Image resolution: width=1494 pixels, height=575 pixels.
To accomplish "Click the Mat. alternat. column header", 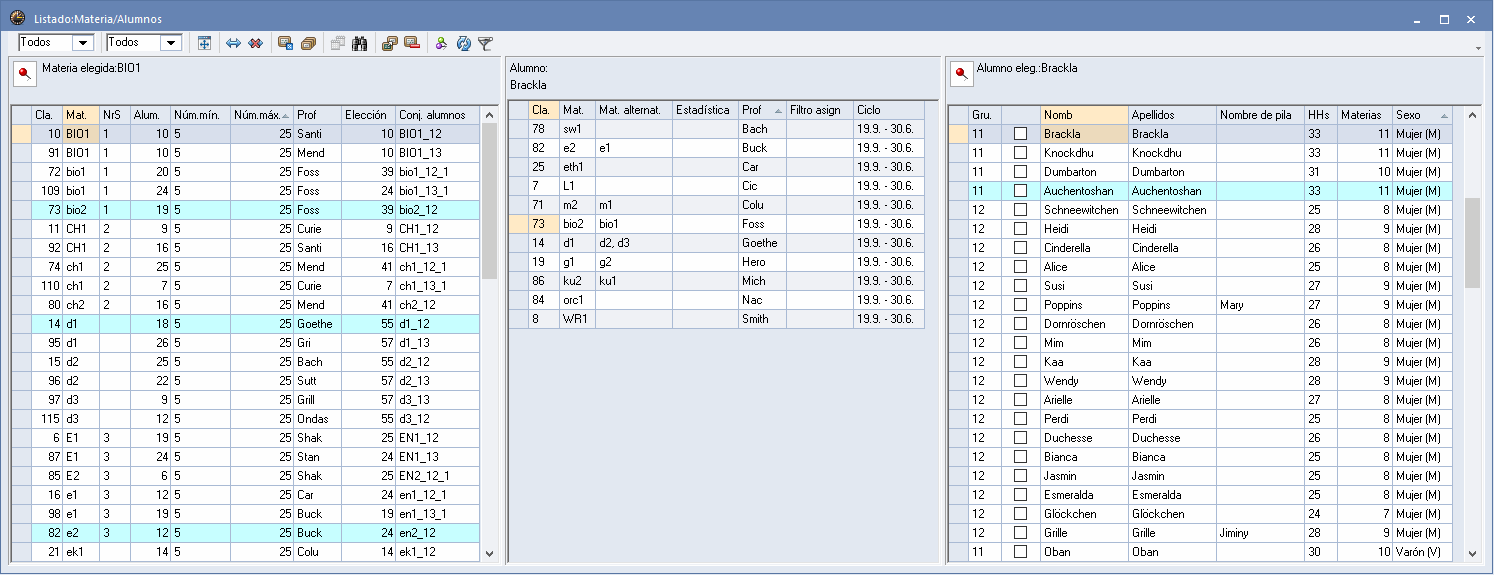I will [633, 110].
